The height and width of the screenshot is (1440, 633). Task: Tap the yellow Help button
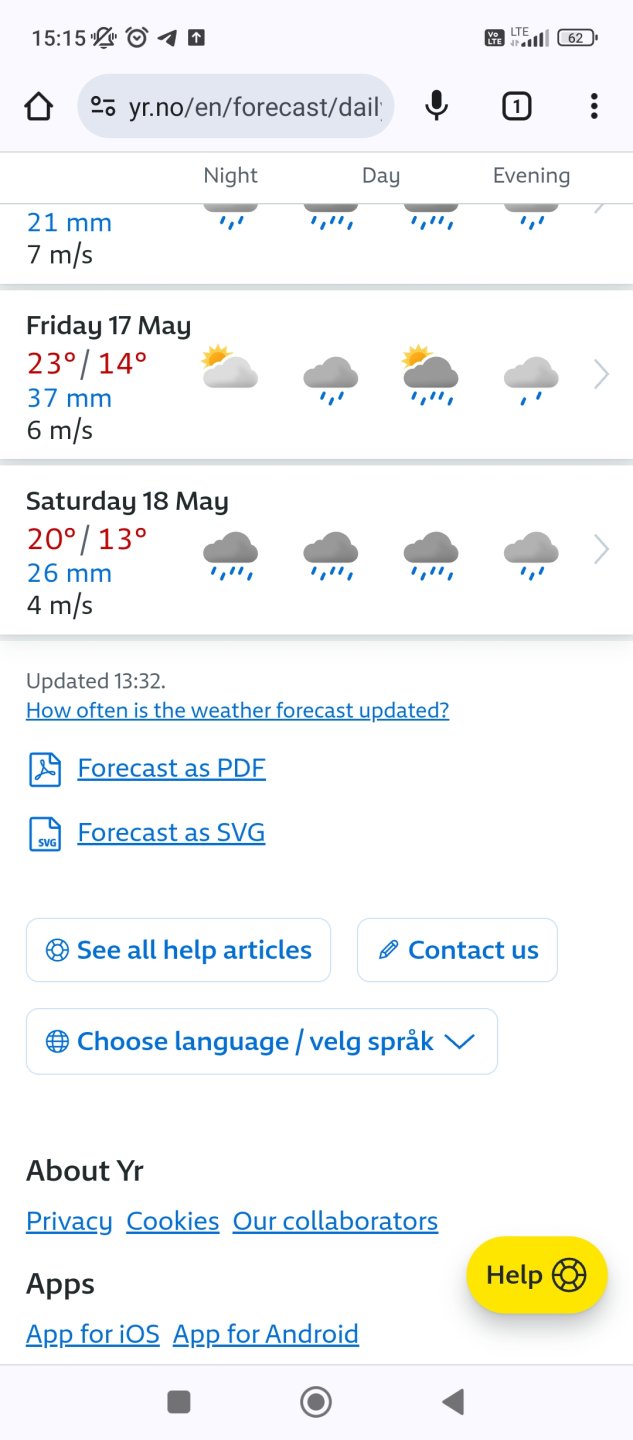click(536, 1275)
